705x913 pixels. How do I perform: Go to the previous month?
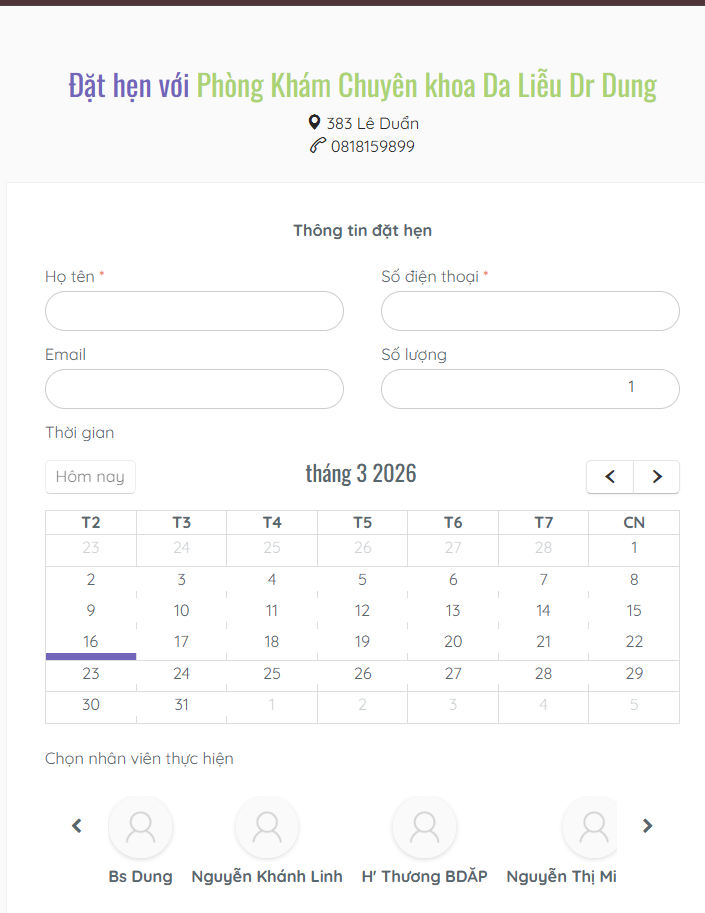point(610,477)
